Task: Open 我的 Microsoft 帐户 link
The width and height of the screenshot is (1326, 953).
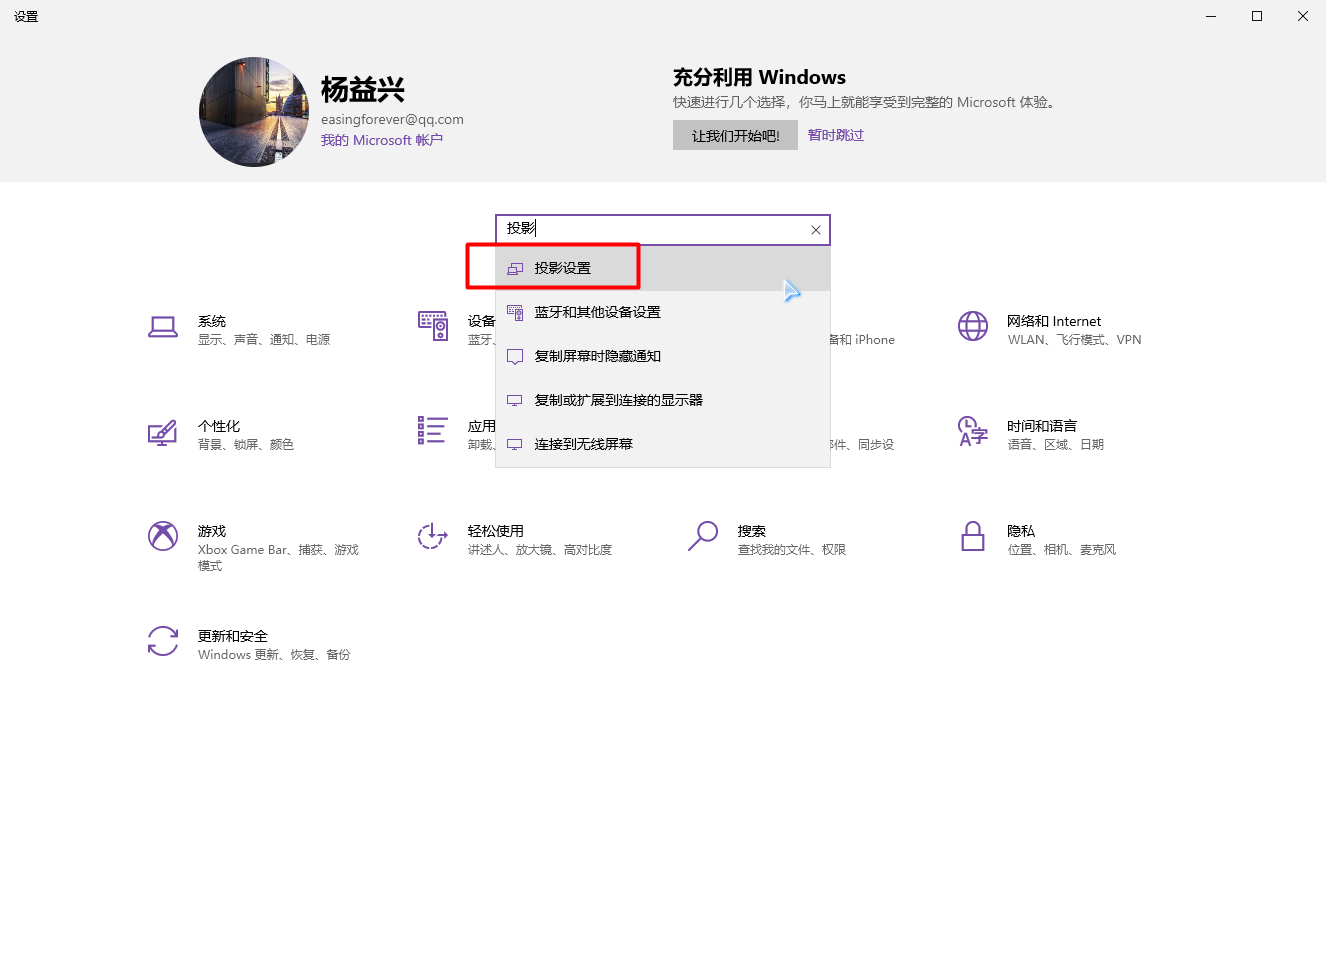Action: pos(382,140)
